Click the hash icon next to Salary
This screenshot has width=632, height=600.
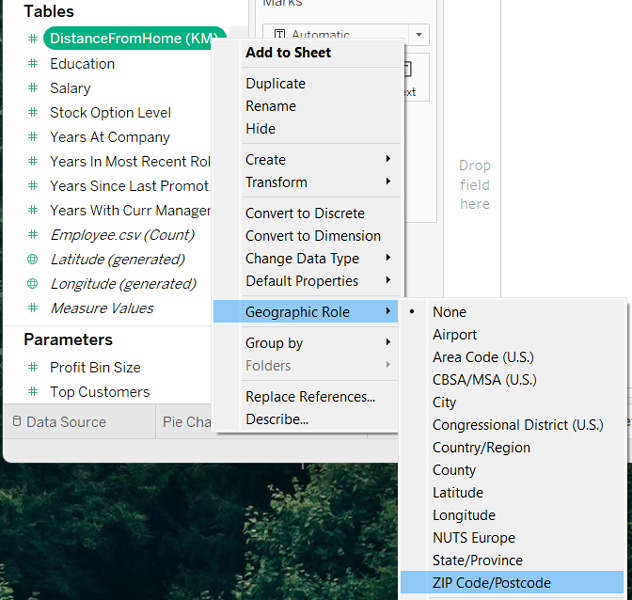(x=32, y=89)
